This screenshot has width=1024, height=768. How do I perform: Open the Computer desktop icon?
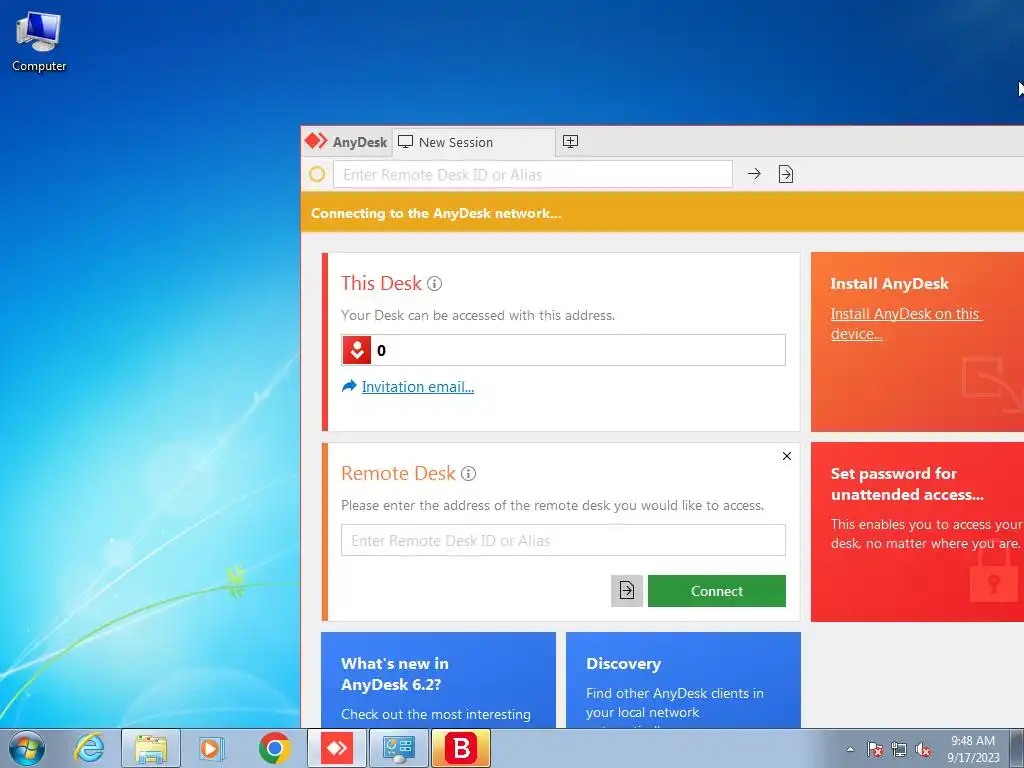(39, 40)
